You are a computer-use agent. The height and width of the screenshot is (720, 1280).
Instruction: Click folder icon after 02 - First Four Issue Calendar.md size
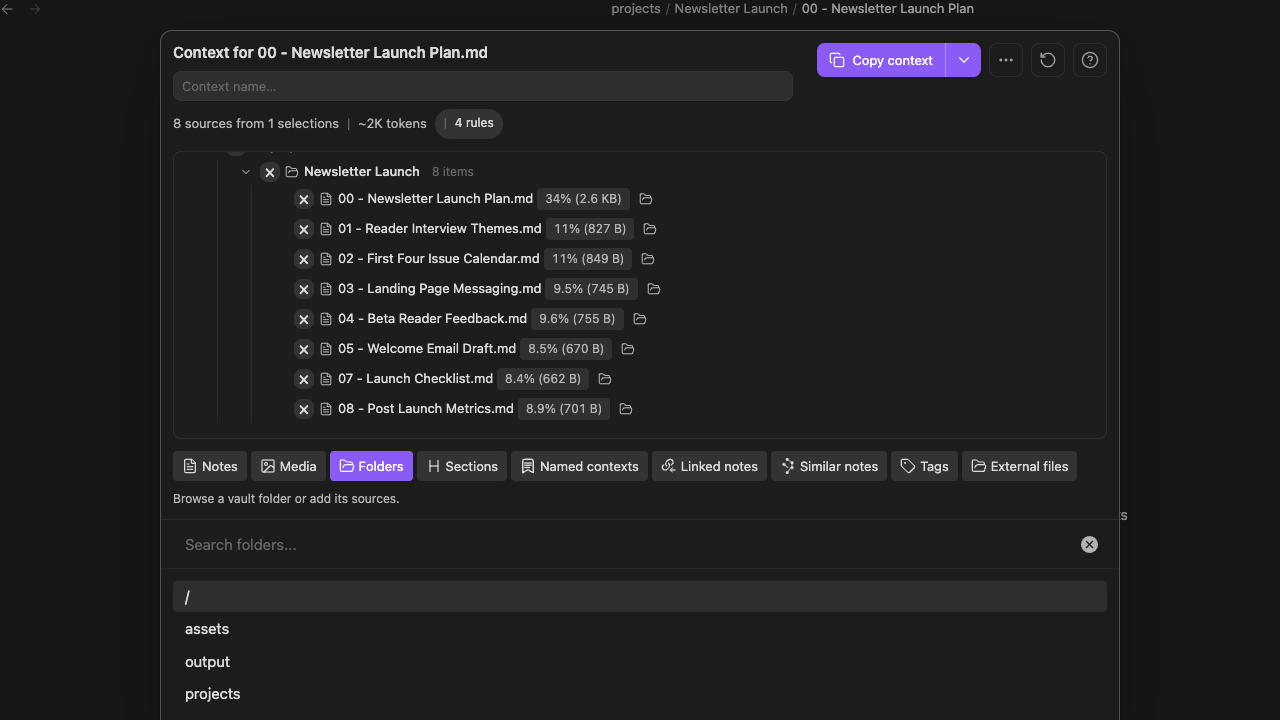coord(648,259)
